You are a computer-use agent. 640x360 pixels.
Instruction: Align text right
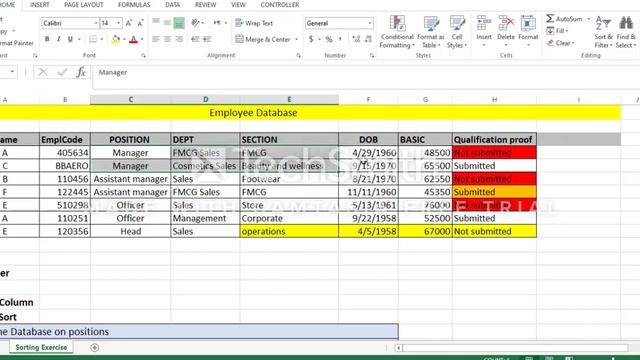tap(179, 39)
